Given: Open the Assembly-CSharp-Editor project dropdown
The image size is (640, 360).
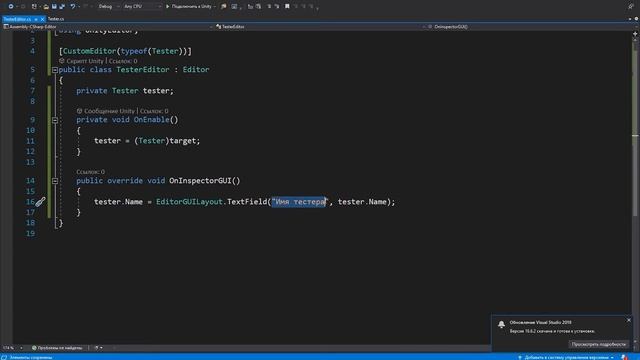Looking at the screenshot, I should 108,27.
